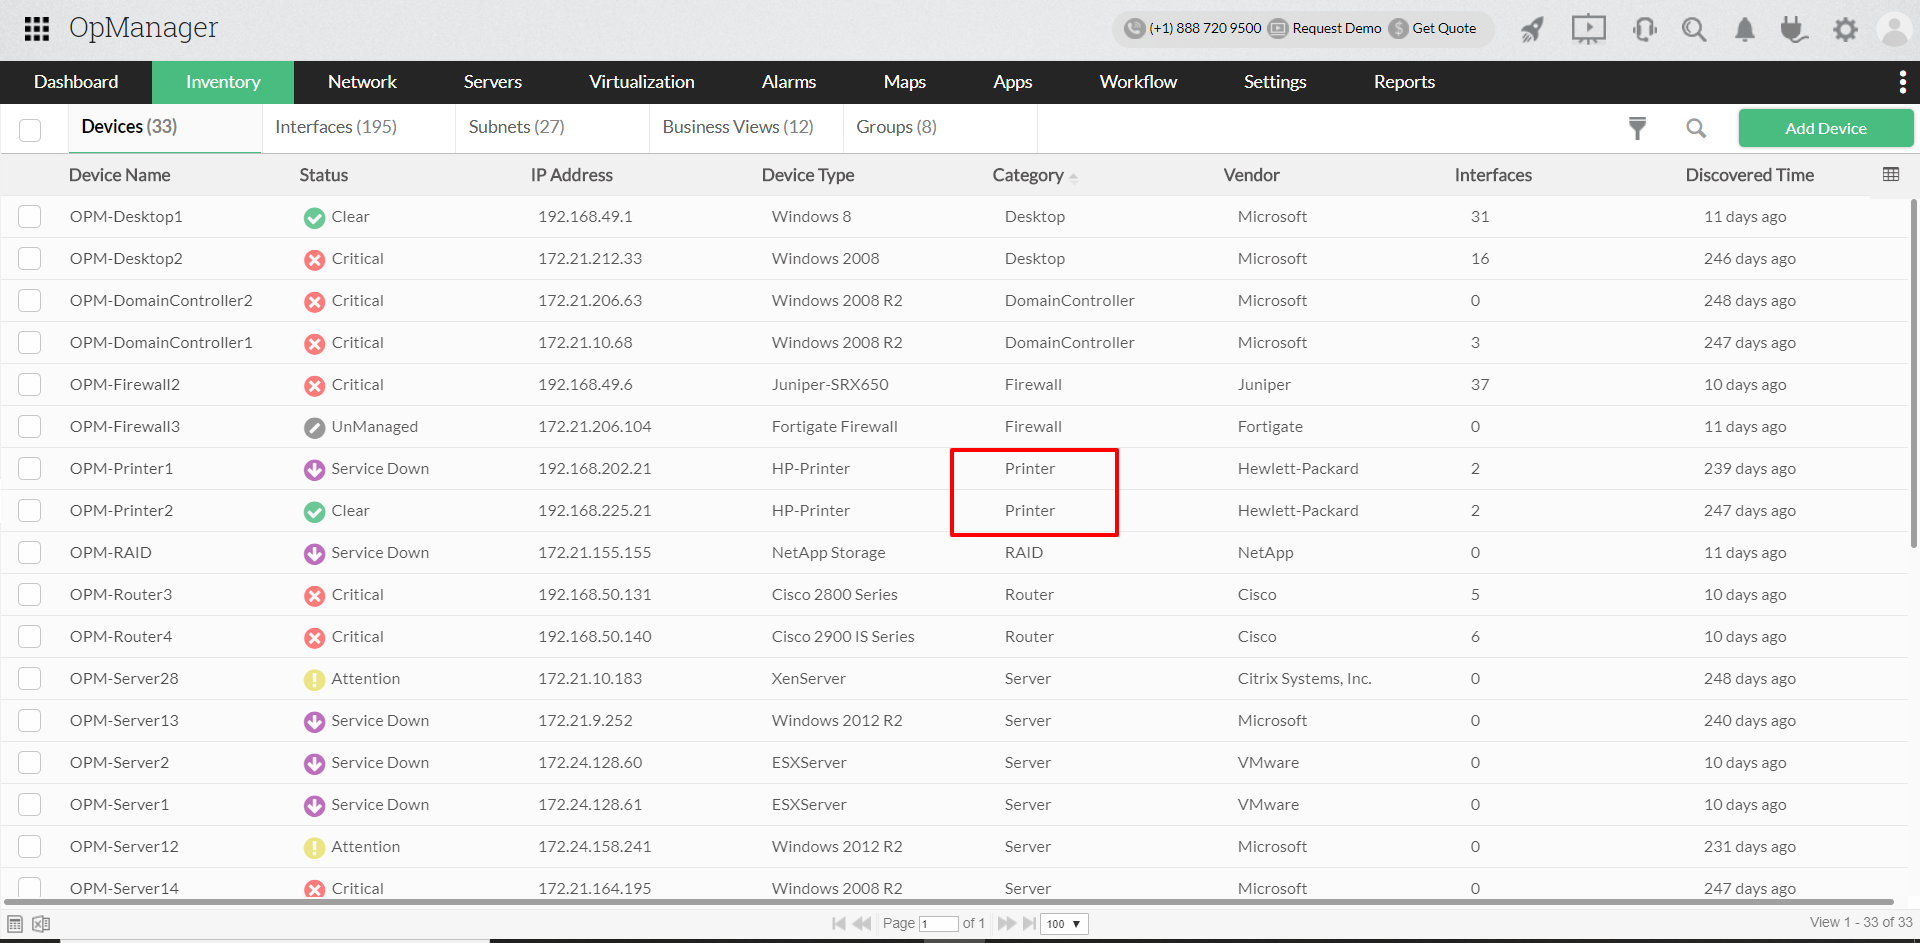Click the plug icon in header
The image size is (1920, 943).
[x=1794, y=29]
